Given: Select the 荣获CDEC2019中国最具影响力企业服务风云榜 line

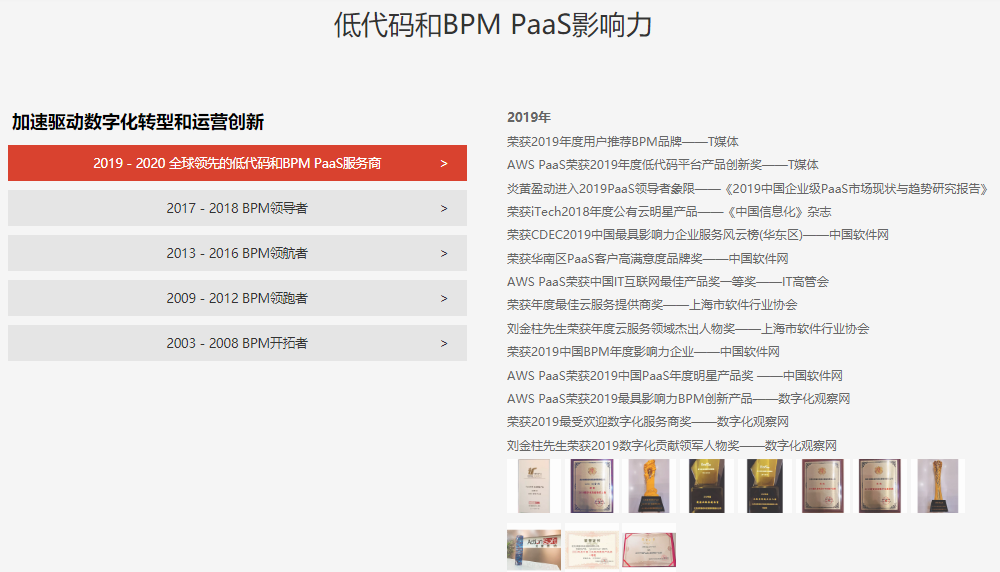Looking at the screenshot, I should (698, 235).
